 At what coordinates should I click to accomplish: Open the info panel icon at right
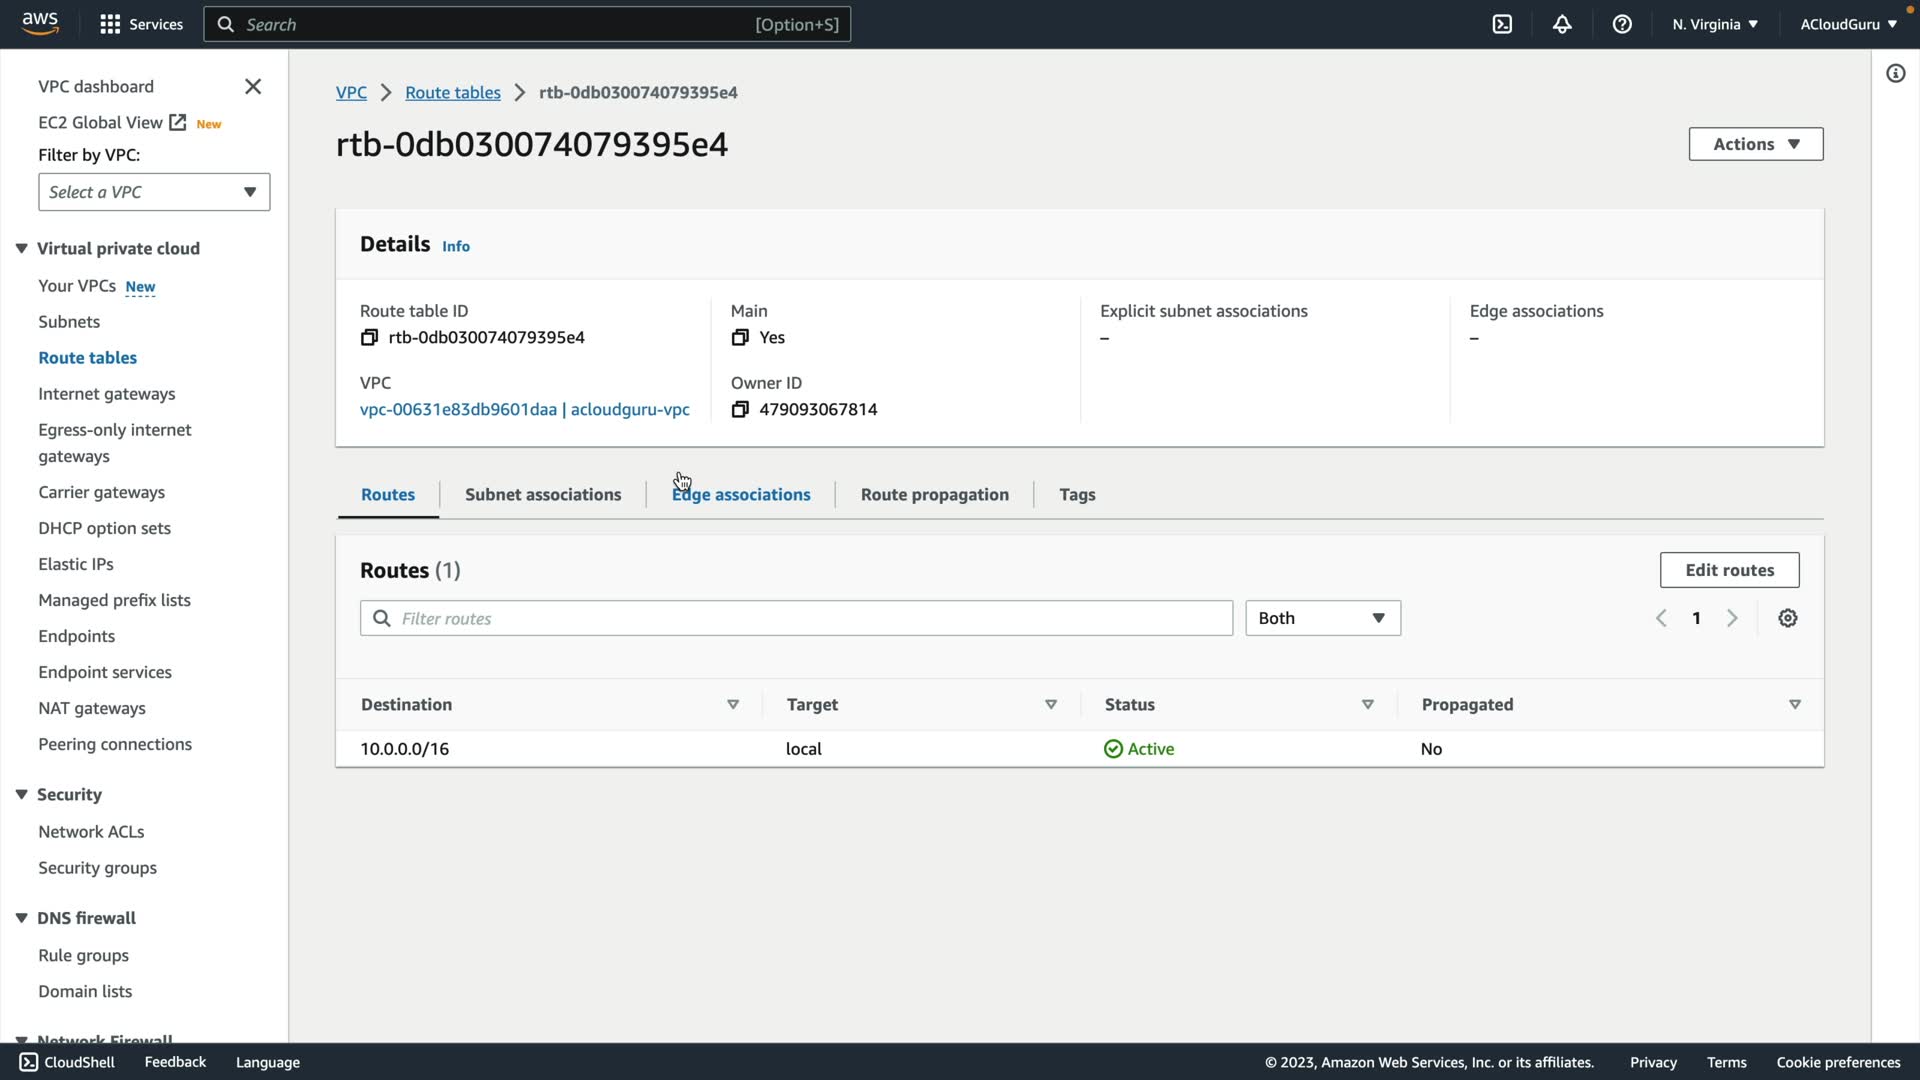[x=1895, y=74]
